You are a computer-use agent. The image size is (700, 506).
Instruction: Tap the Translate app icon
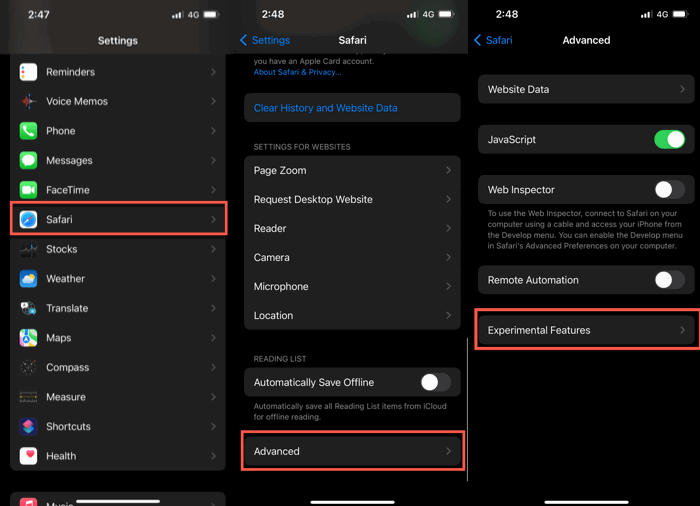28,308
